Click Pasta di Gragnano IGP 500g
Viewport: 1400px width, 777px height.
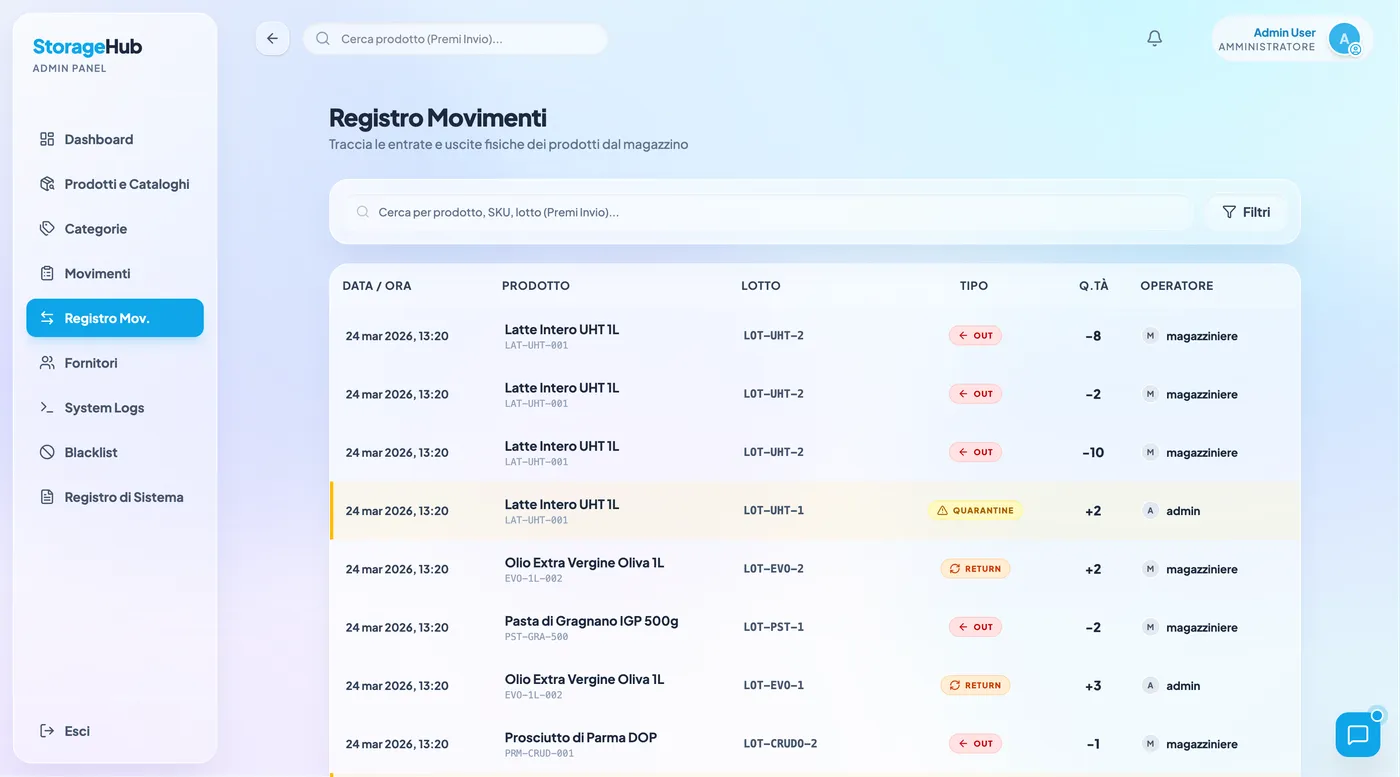point(592,621)
